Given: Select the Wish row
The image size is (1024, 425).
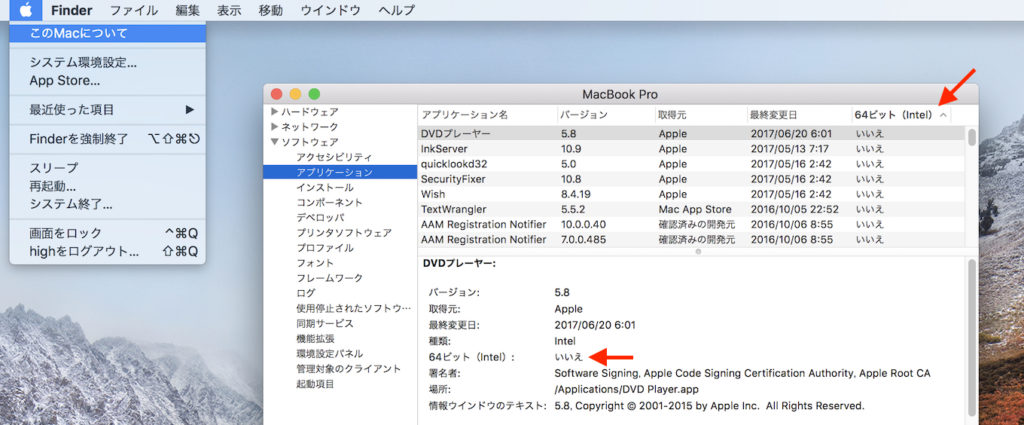Looking at the screenshot, I should [x=691, y=194].
